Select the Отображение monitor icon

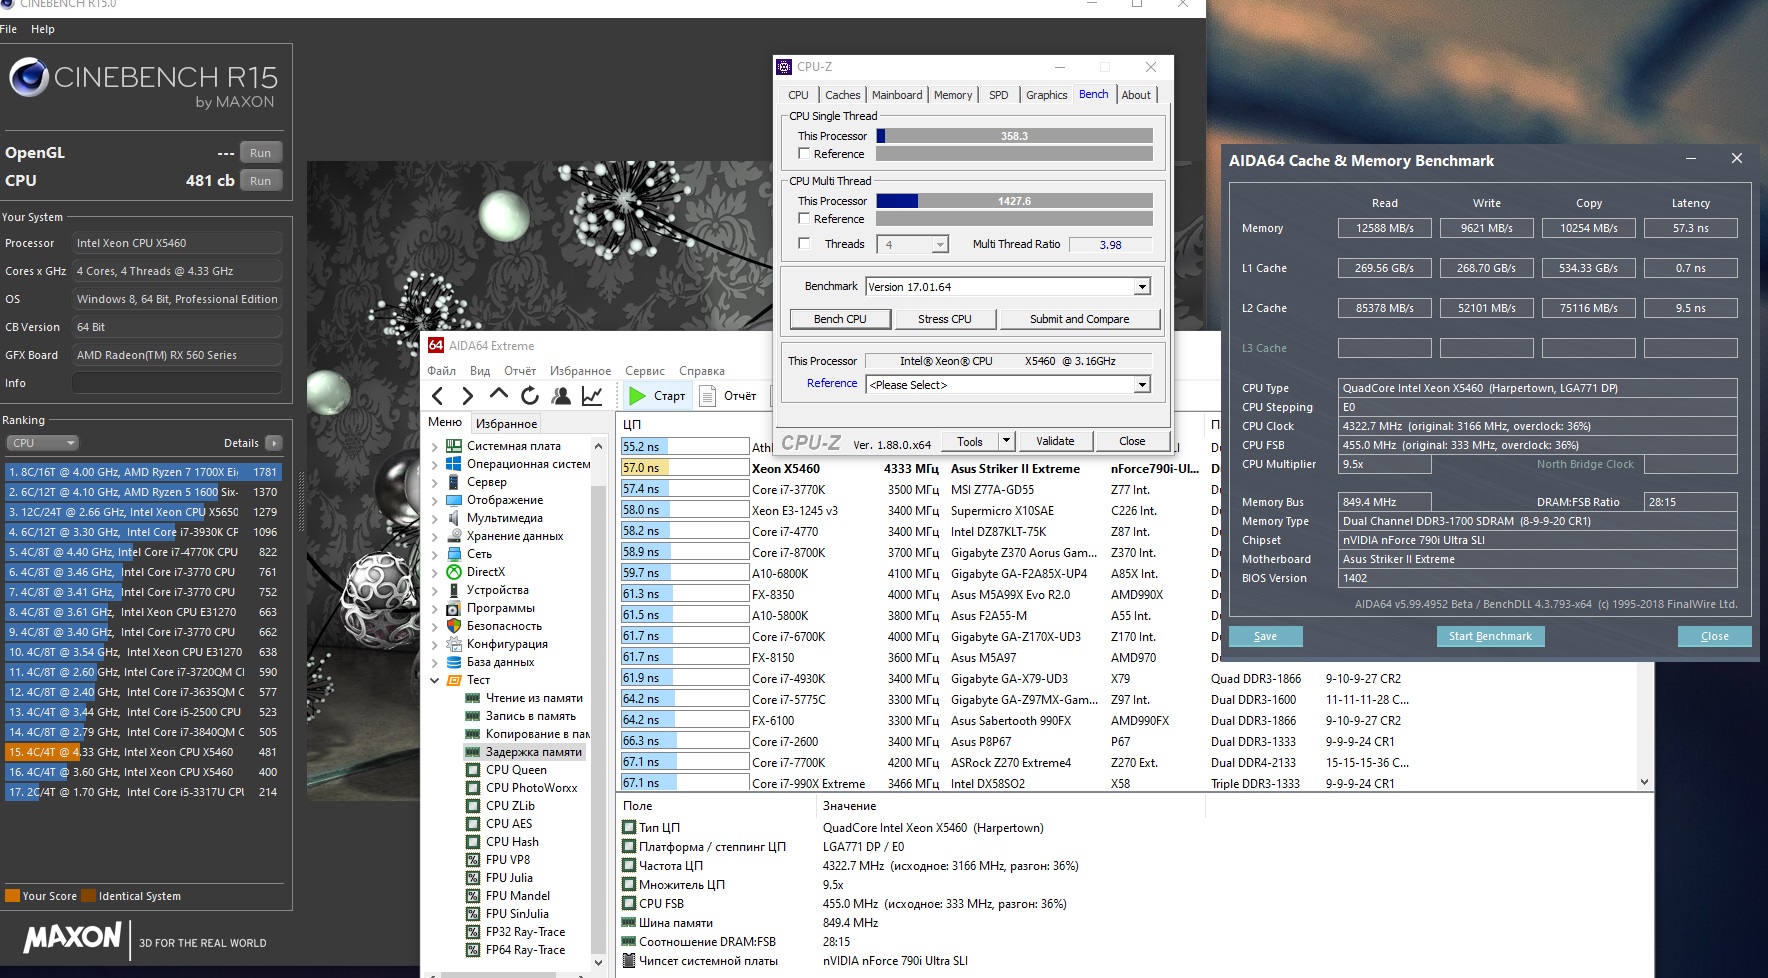(x=454, y=500)
